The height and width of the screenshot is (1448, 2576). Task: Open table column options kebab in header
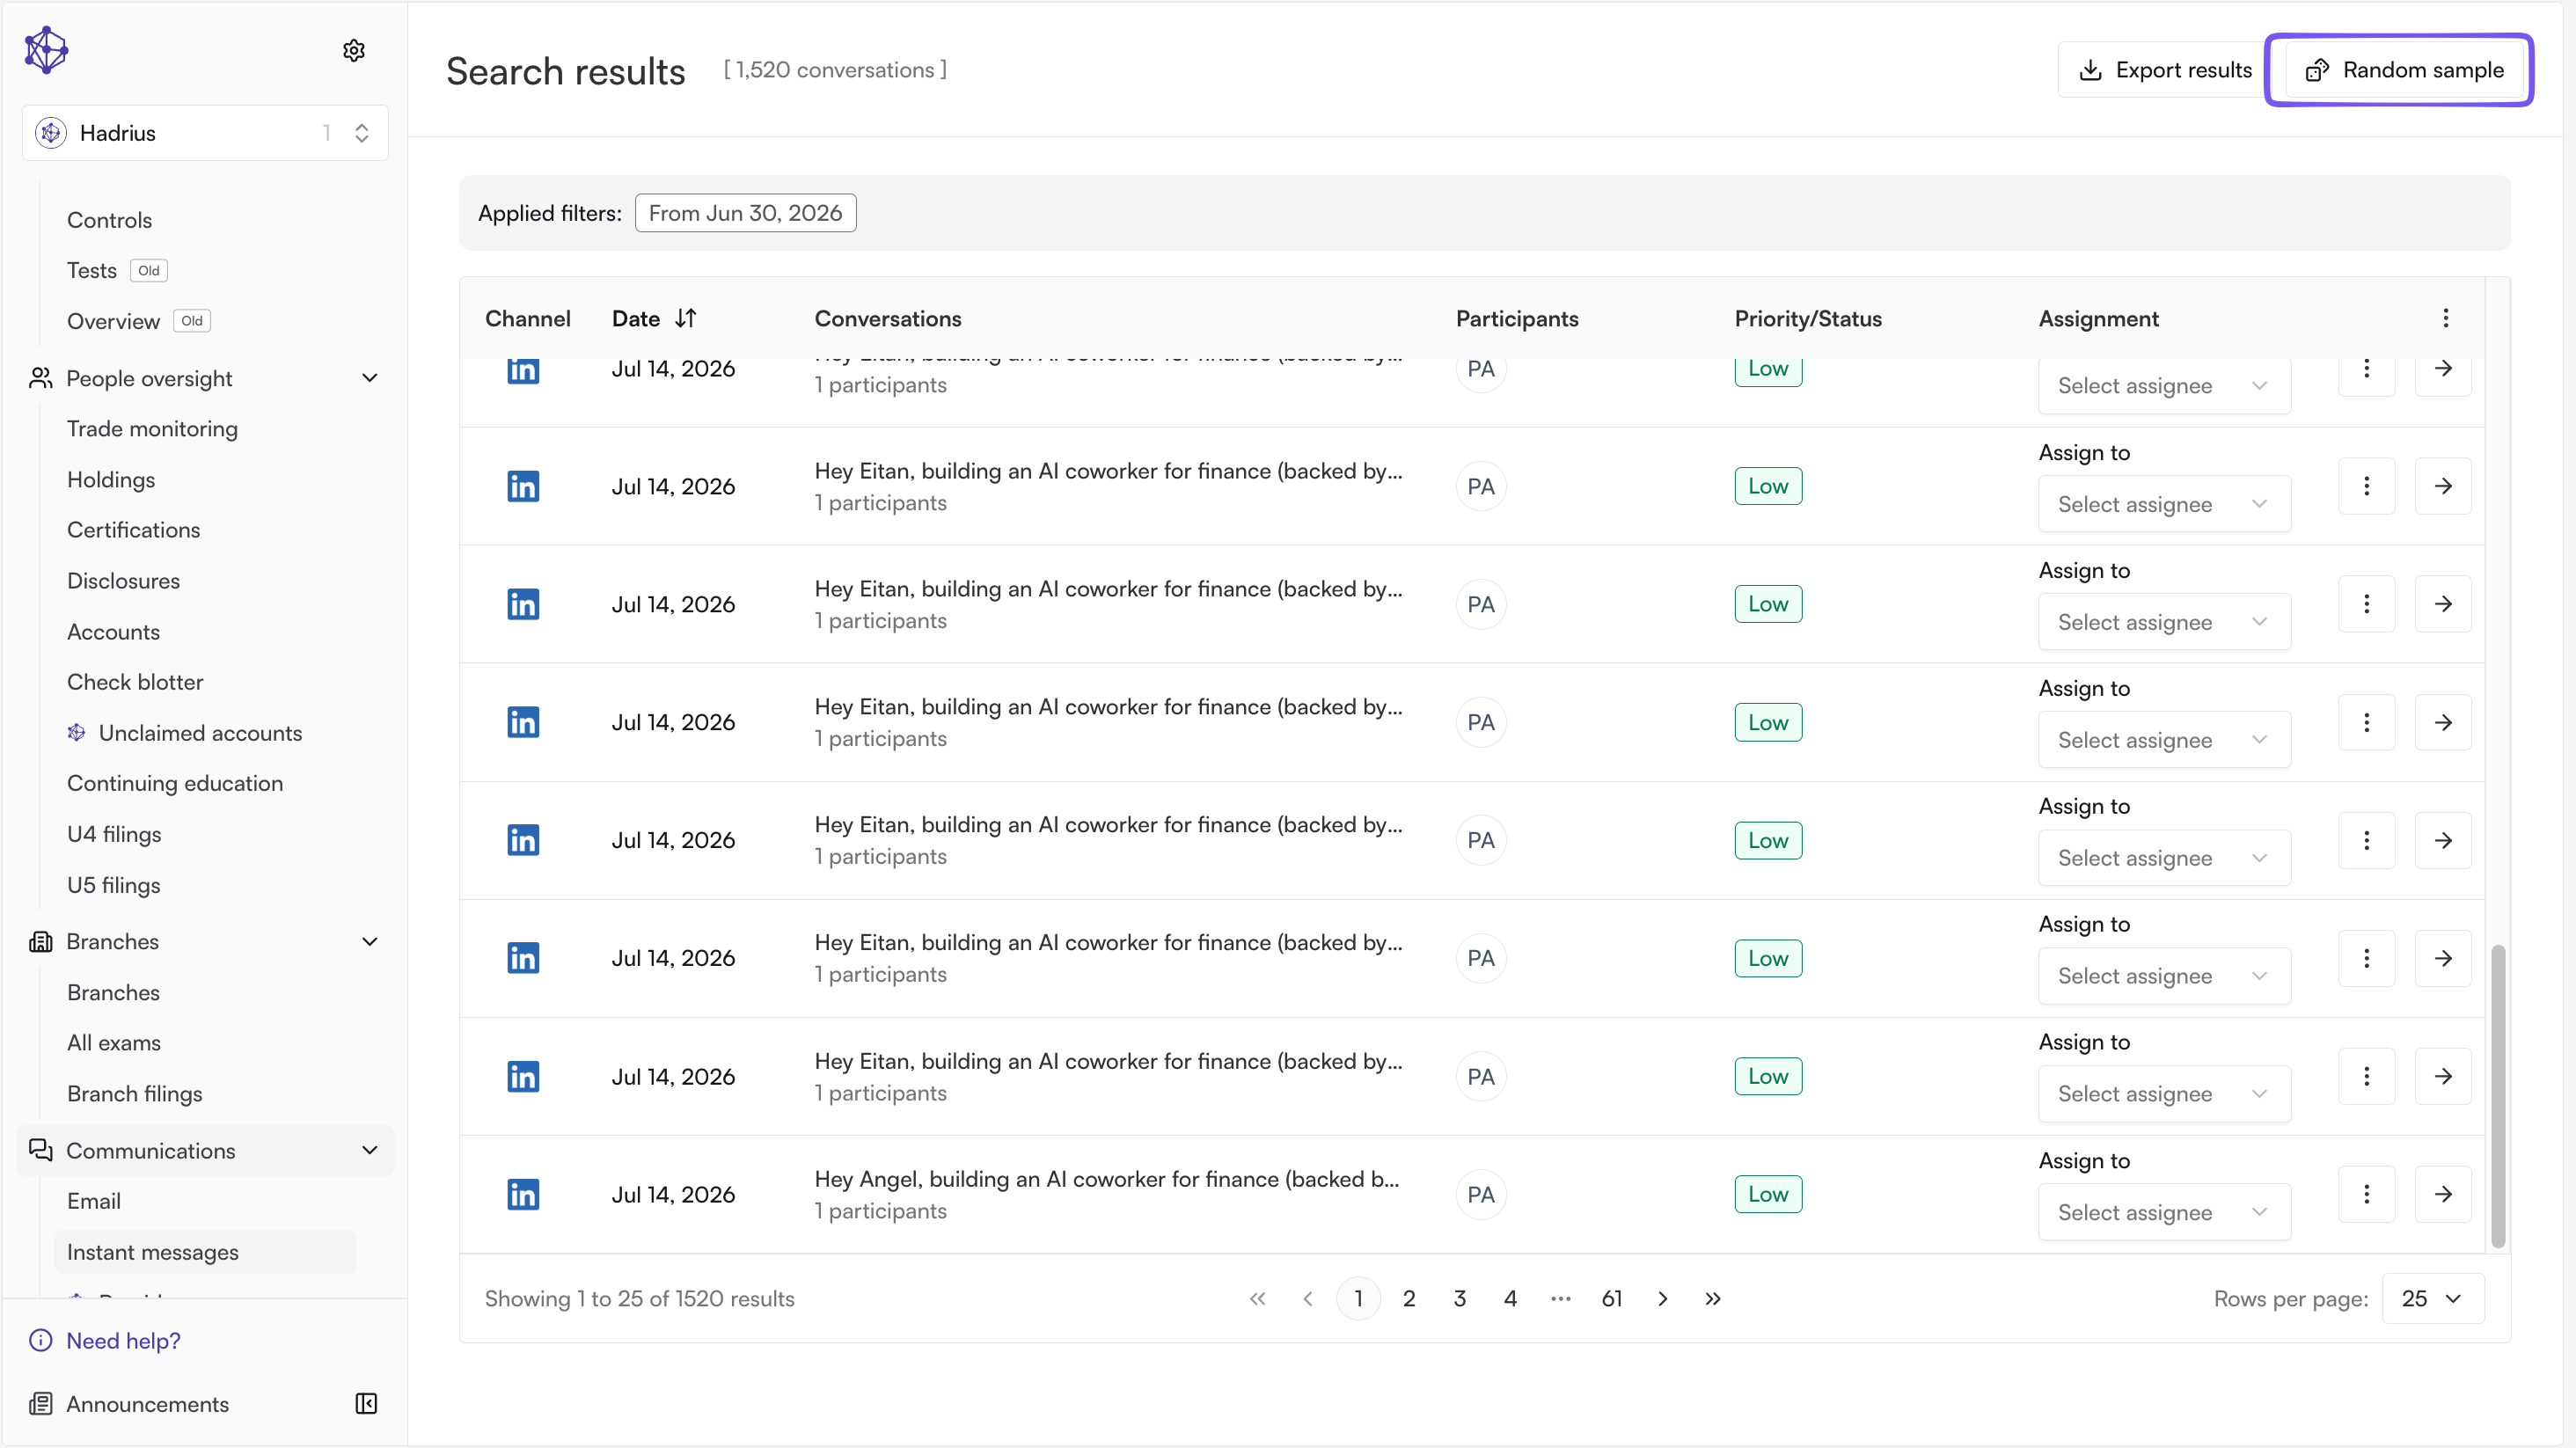click(2445, 318)
